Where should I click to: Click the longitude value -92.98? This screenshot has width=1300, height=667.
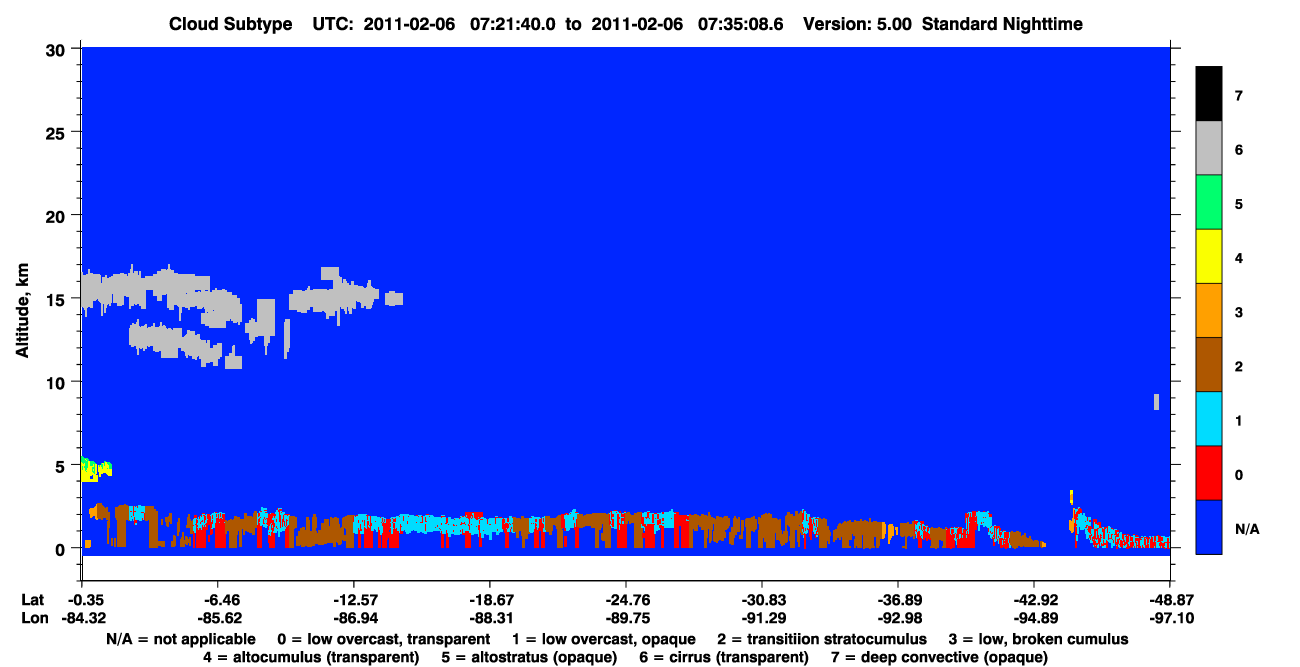[898, 618]
